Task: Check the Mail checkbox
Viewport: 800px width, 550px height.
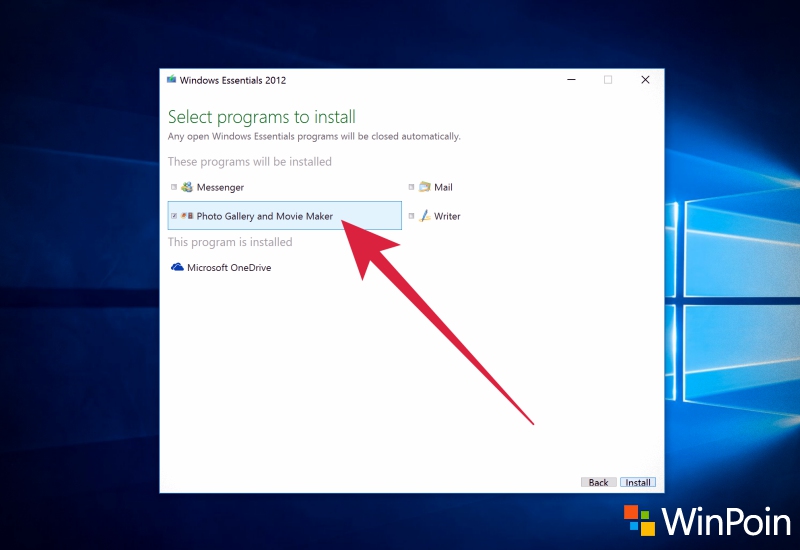Action: pos(411,187)
